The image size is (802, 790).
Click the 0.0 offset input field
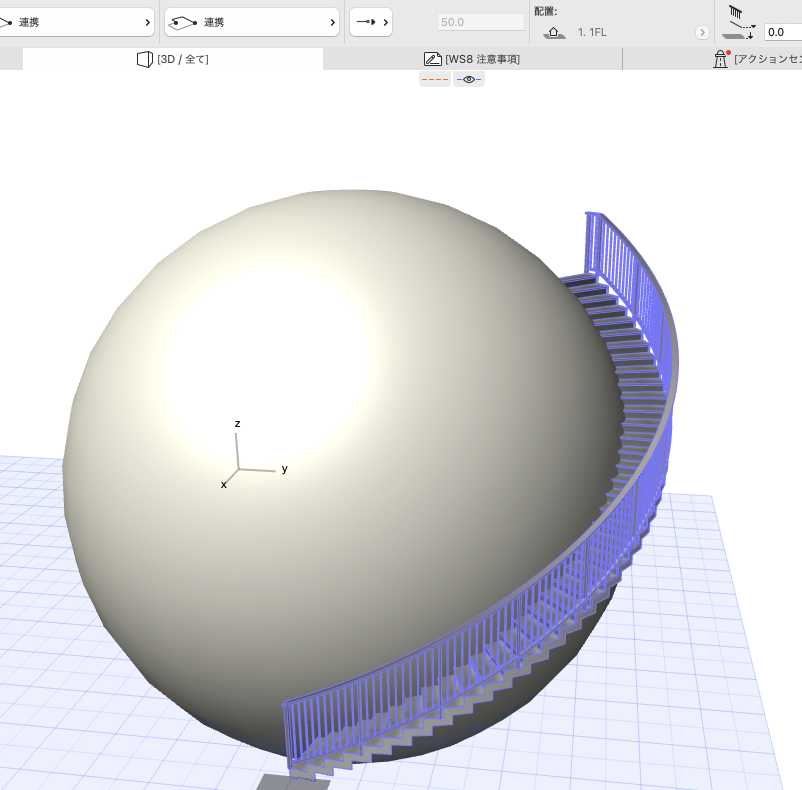coord(783,32)
